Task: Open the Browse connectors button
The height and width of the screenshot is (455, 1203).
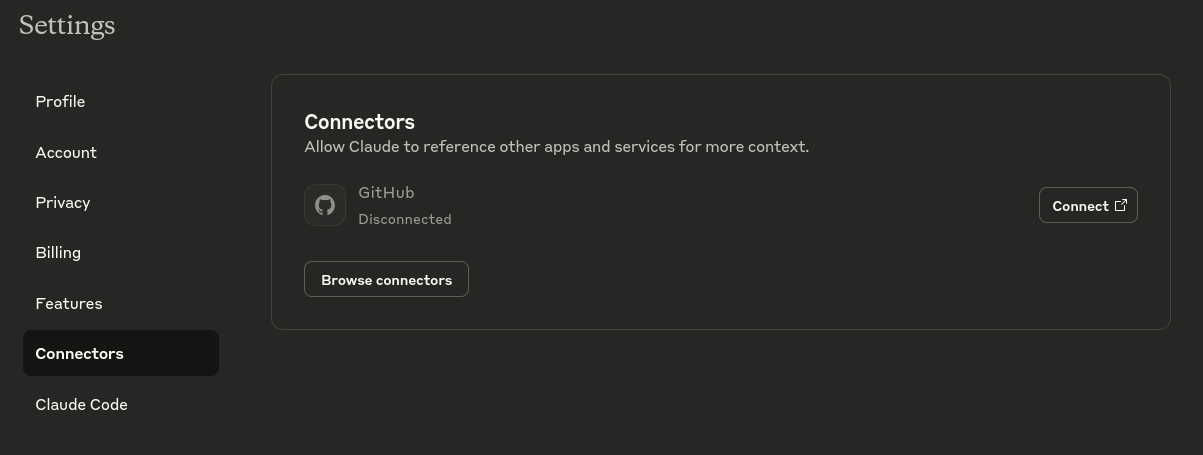Action: click(386, 280)
